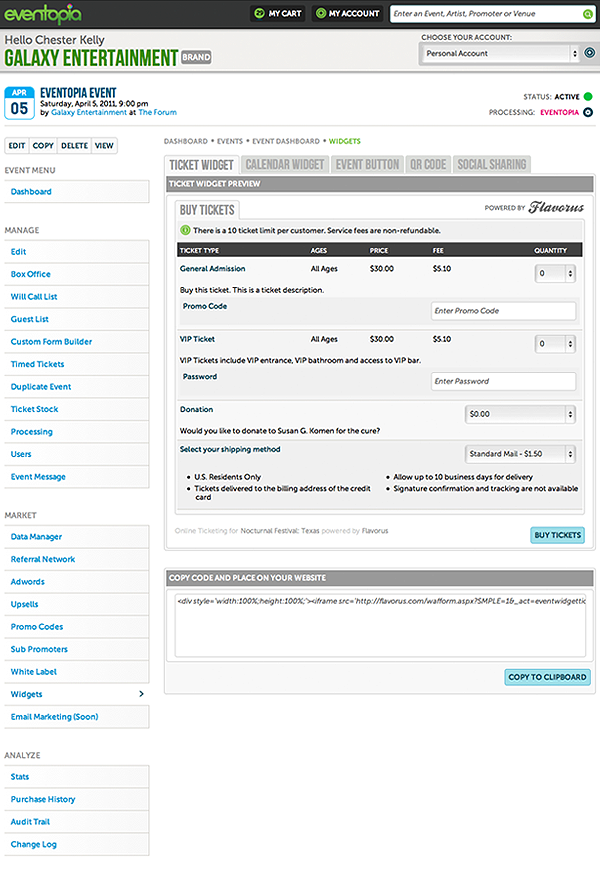Open Sub Promoters
The image size is (600, 882).
[76, 650]
